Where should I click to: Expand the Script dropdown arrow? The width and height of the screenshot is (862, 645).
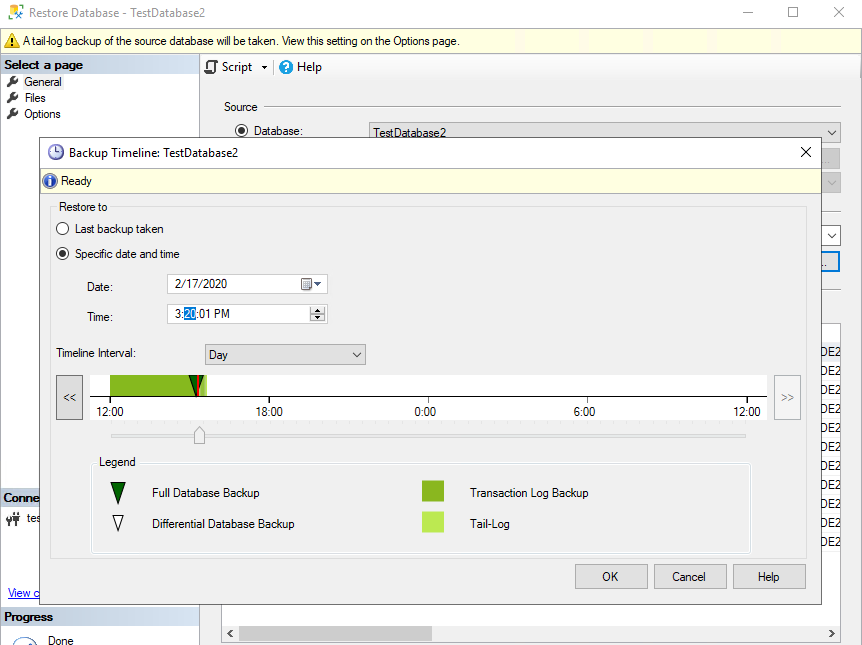click(x=265, y=67)
